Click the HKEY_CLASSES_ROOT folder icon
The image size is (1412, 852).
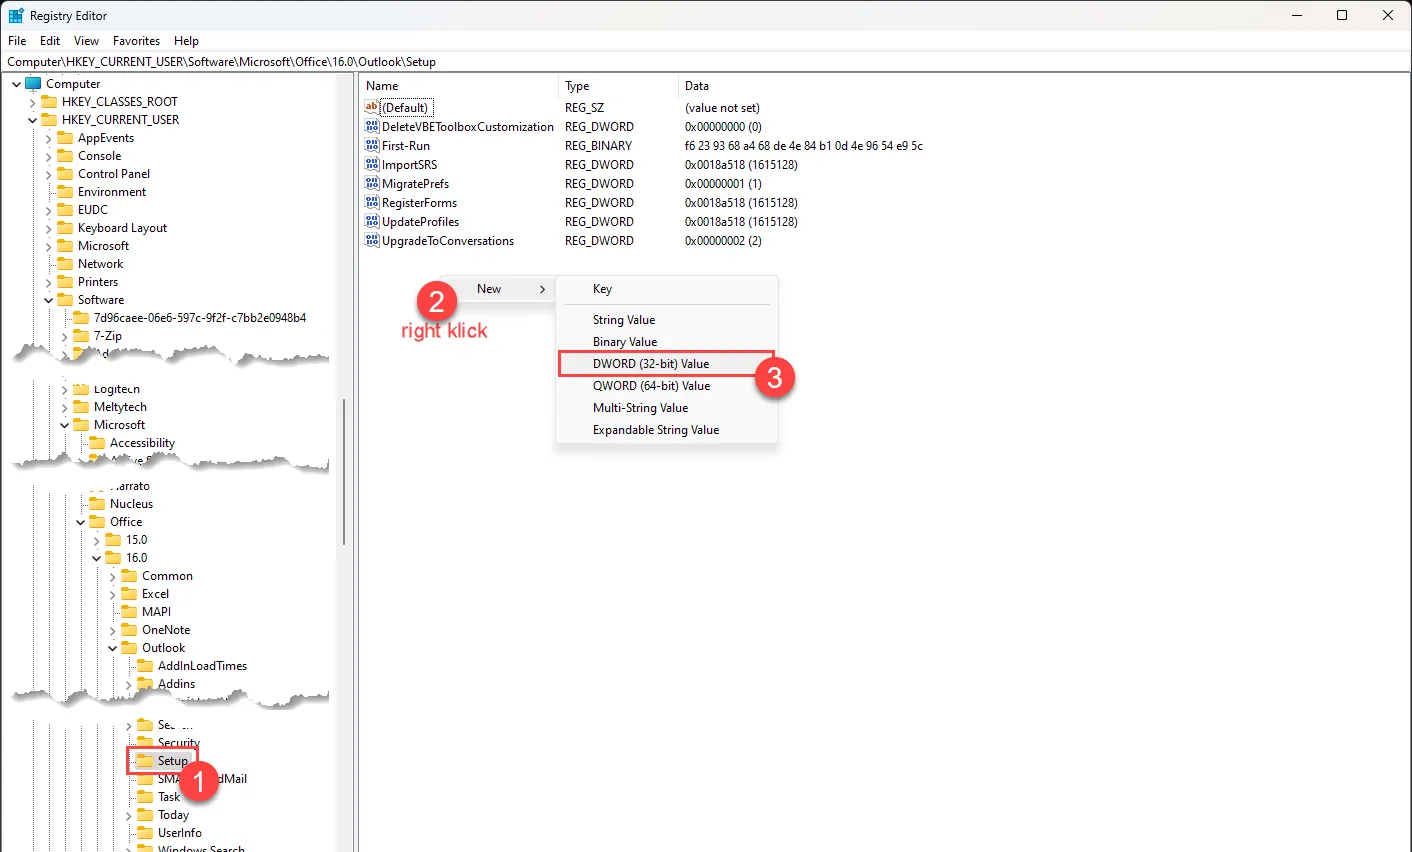click(x=49, y=102)
